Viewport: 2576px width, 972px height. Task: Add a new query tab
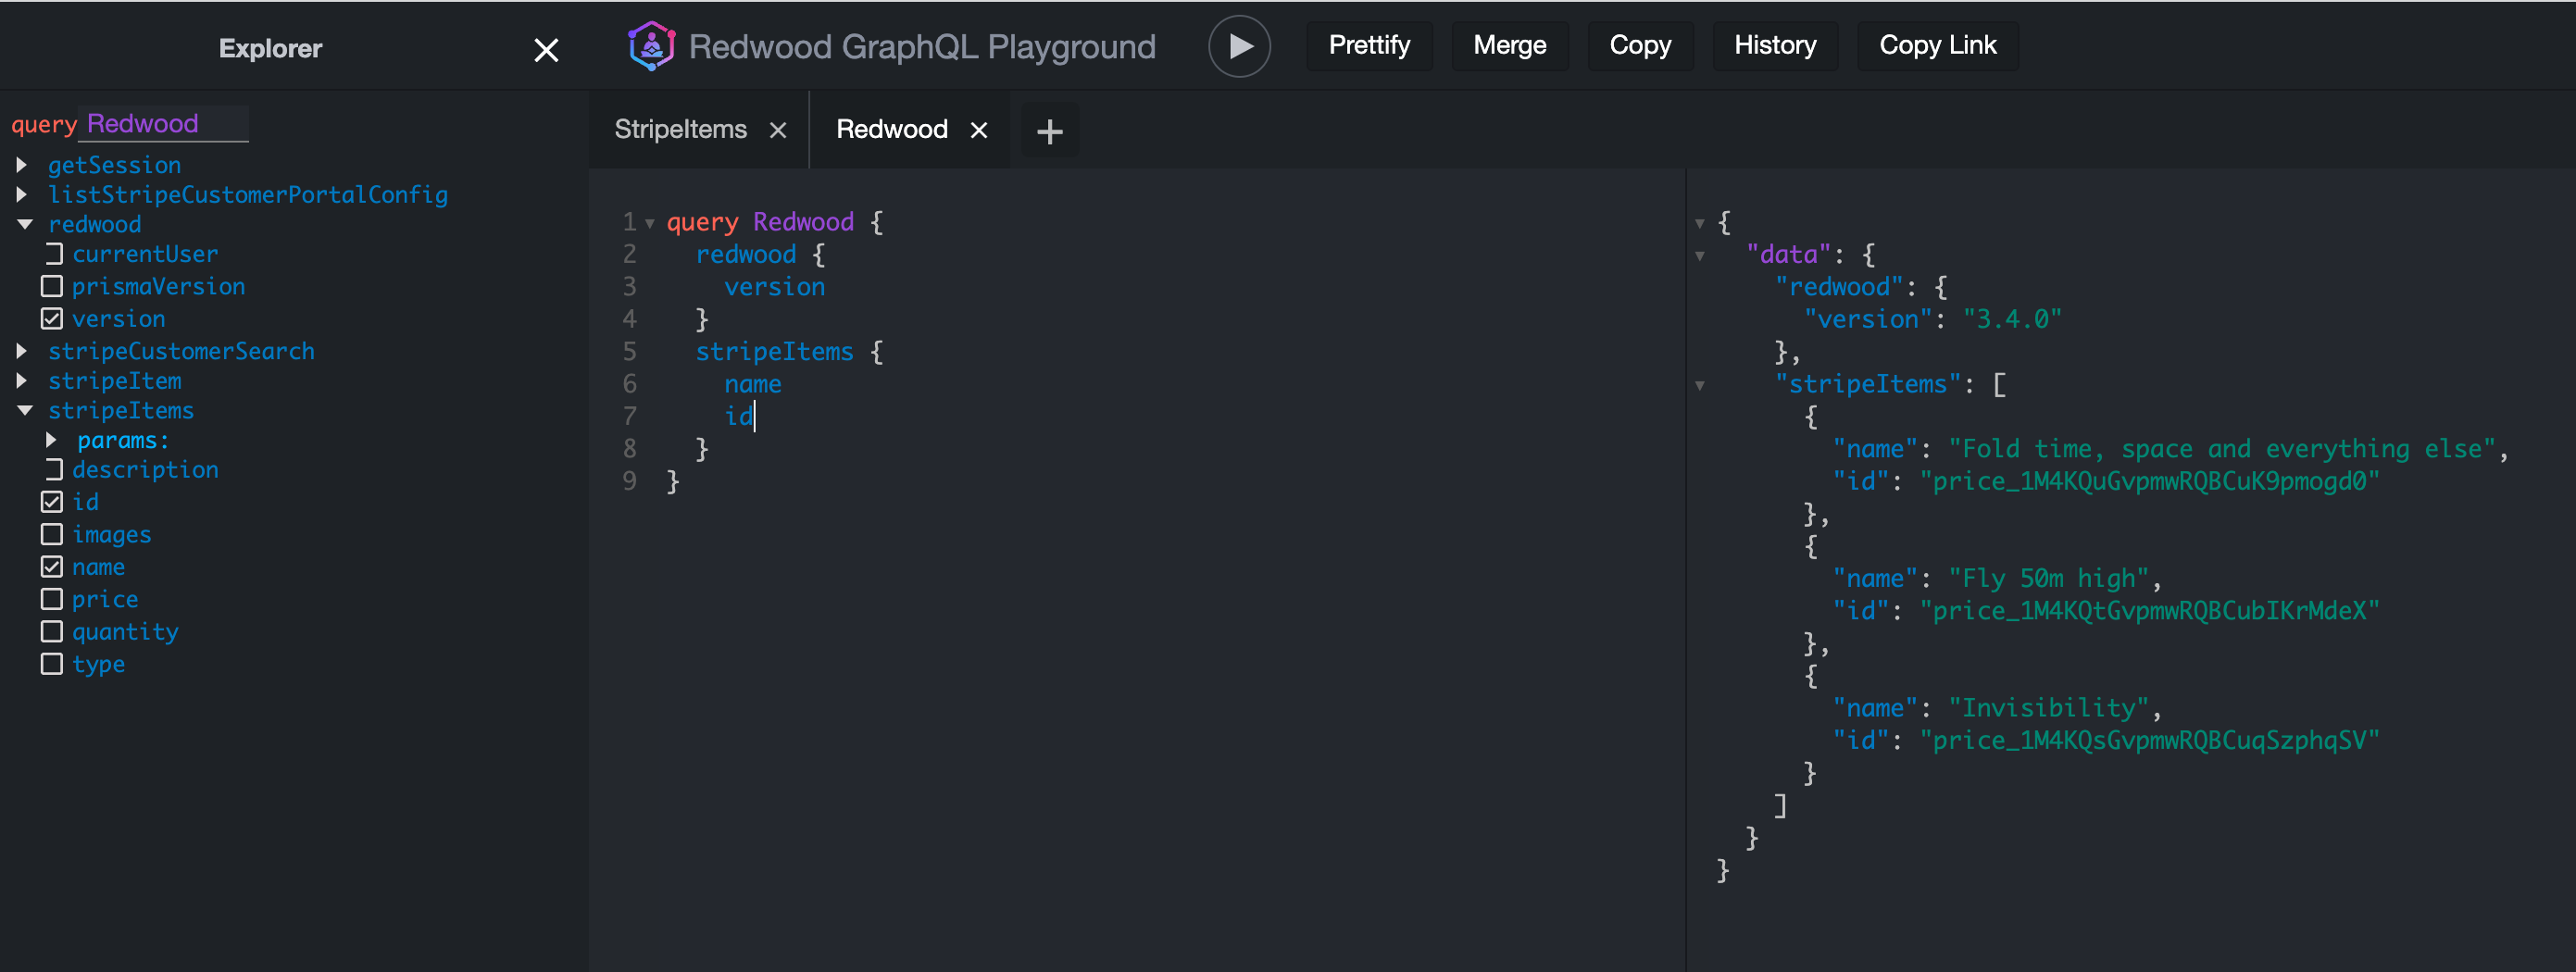1049,131
